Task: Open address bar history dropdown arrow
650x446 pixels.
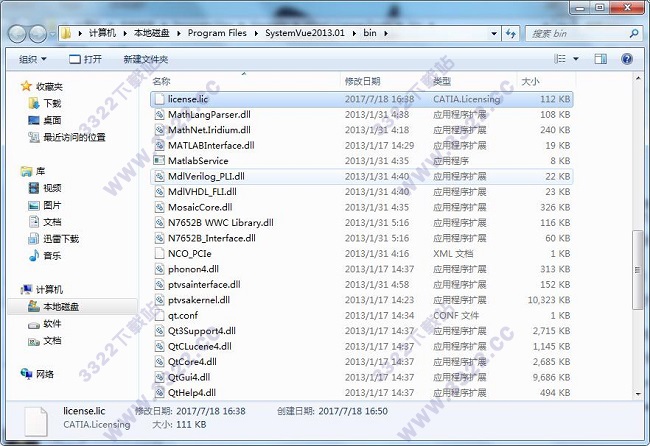Action: coord(494,34)
